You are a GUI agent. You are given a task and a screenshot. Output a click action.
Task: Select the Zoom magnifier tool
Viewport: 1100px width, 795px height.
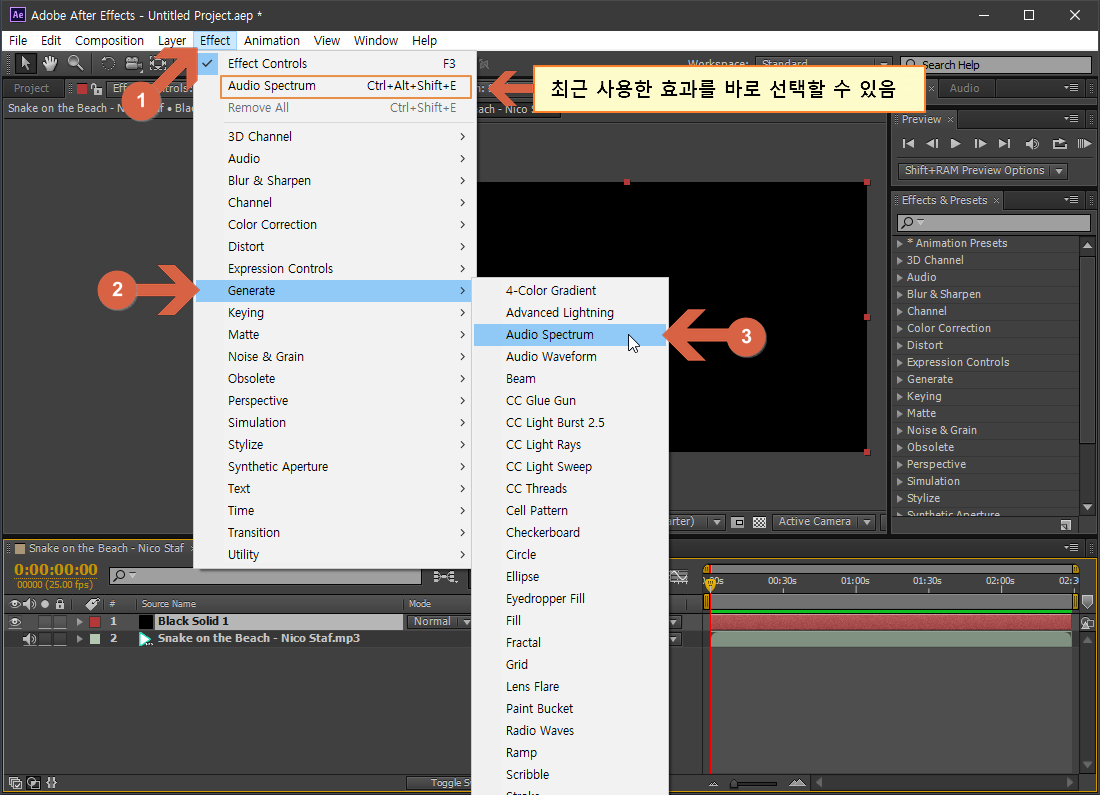point(75,63)
